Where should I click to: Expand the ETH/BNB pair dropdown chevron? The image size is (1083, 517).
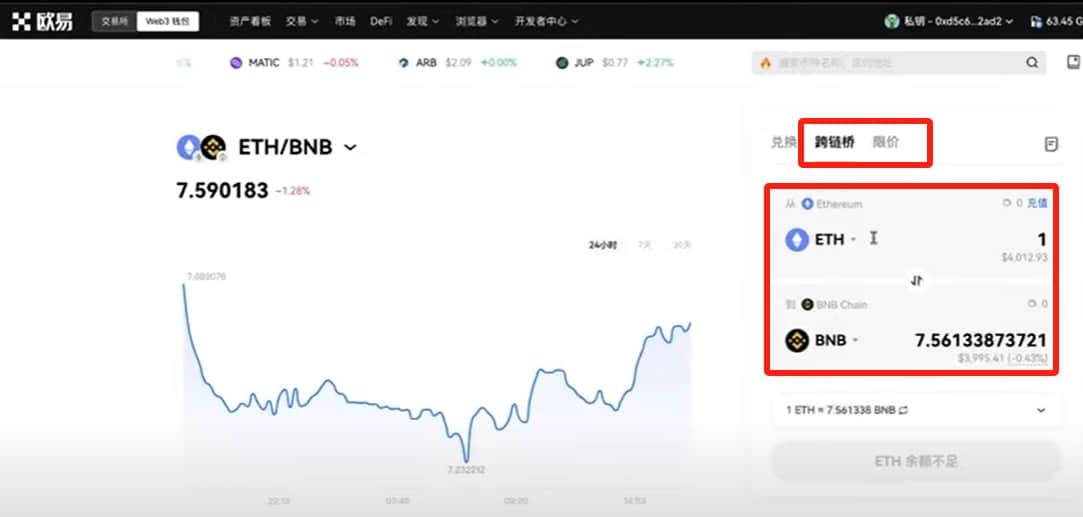350,147
